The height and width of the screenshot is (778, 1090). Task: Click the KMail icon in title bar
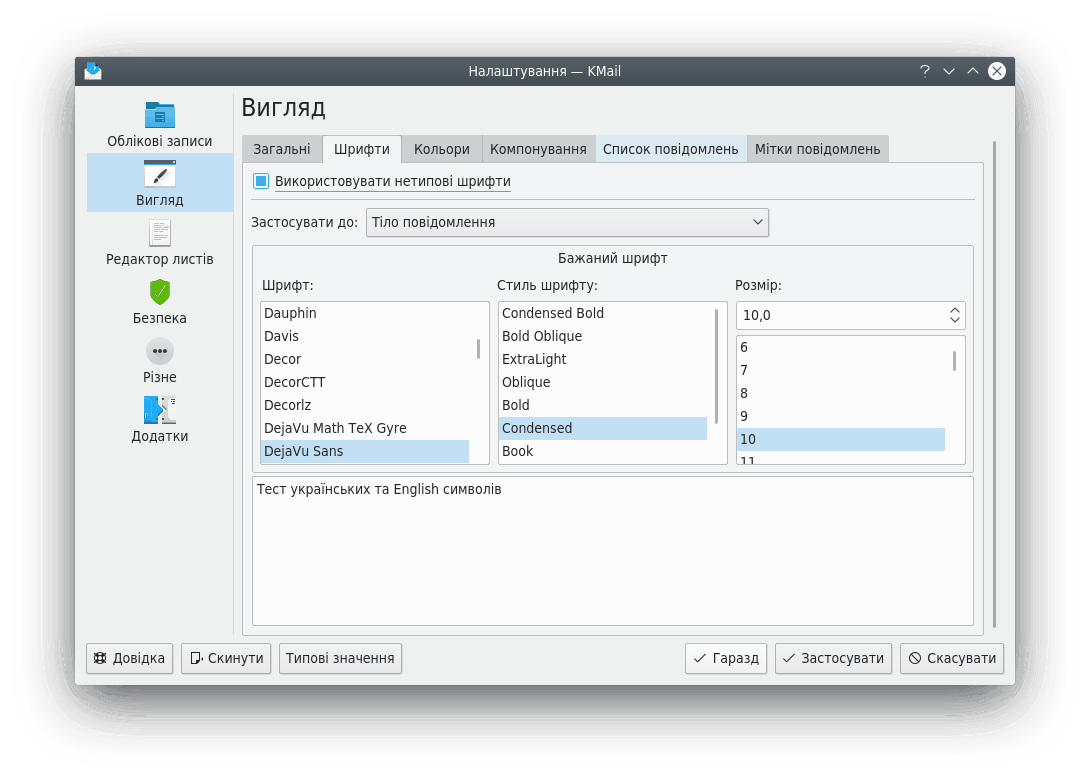93,71
